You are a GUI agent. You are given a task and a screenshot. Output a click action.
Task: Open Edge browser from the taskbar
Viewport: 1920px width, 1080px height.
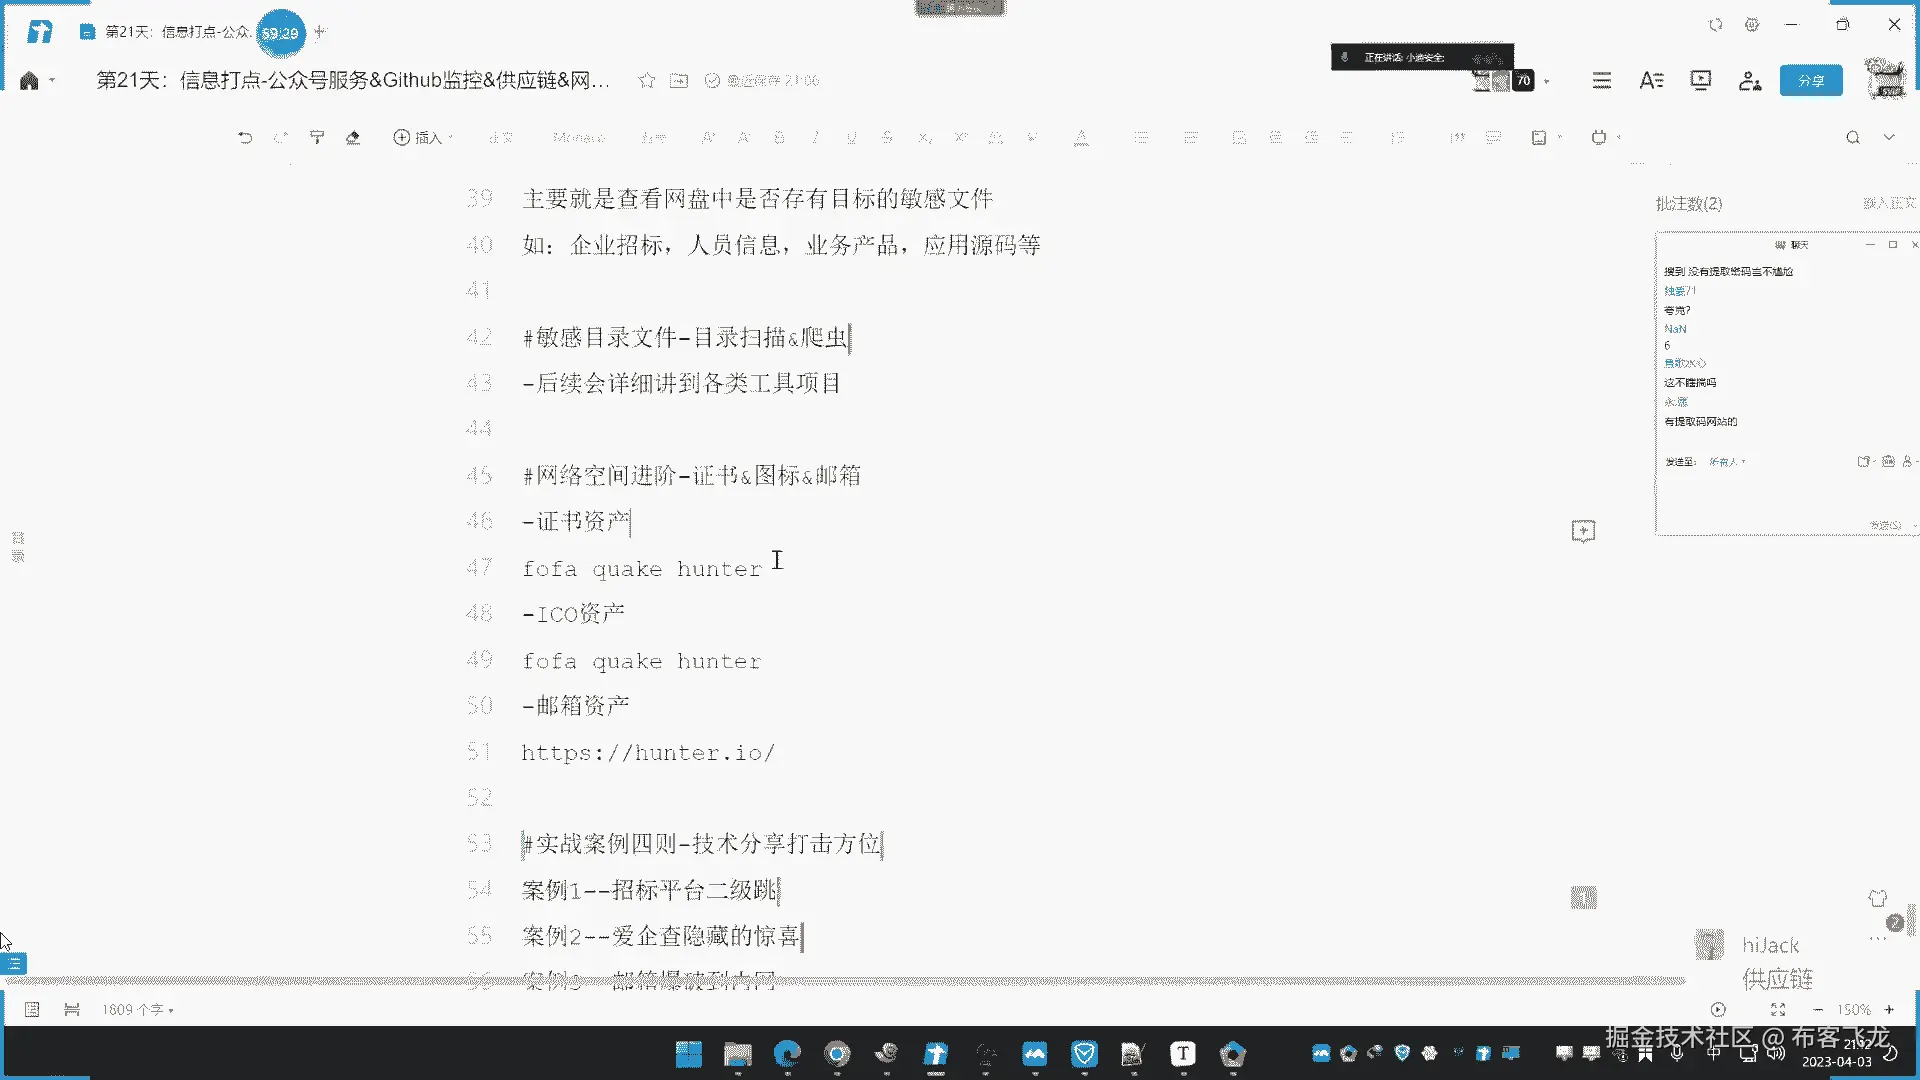(x=788, y=1054)
